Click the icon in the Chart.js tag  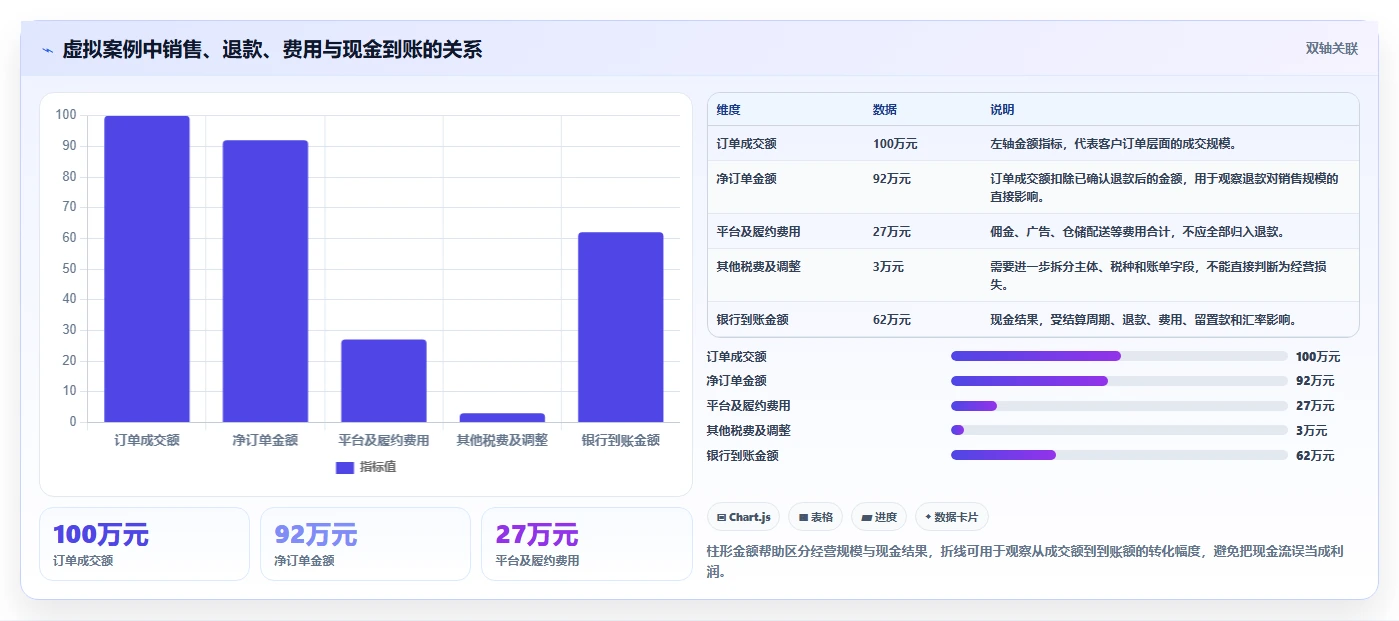point(721,518)
